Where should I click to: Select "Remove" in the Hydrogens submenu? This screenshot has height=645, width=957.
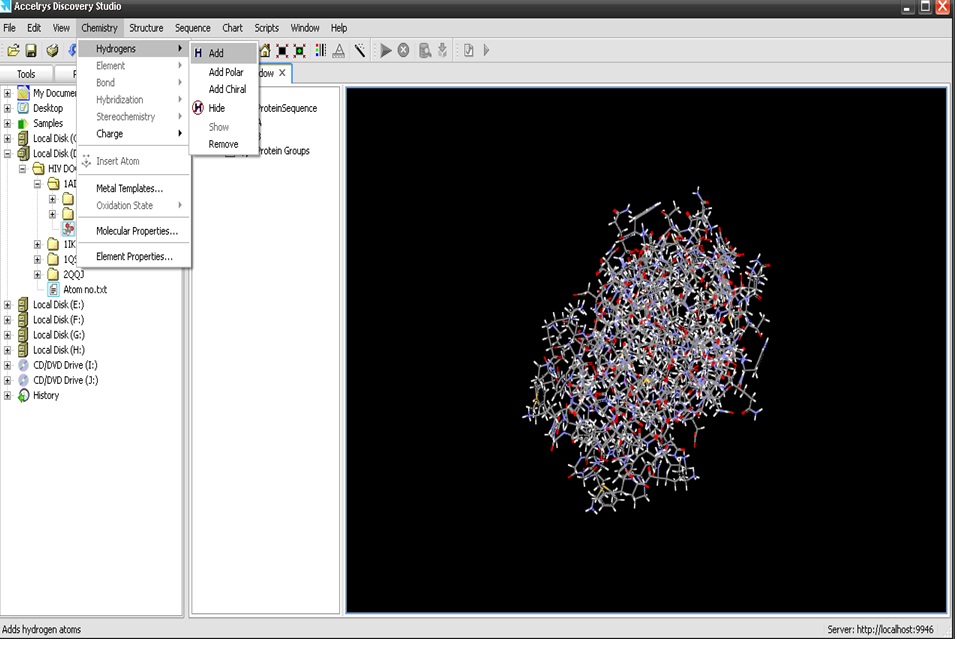click(x=223, y=143)
